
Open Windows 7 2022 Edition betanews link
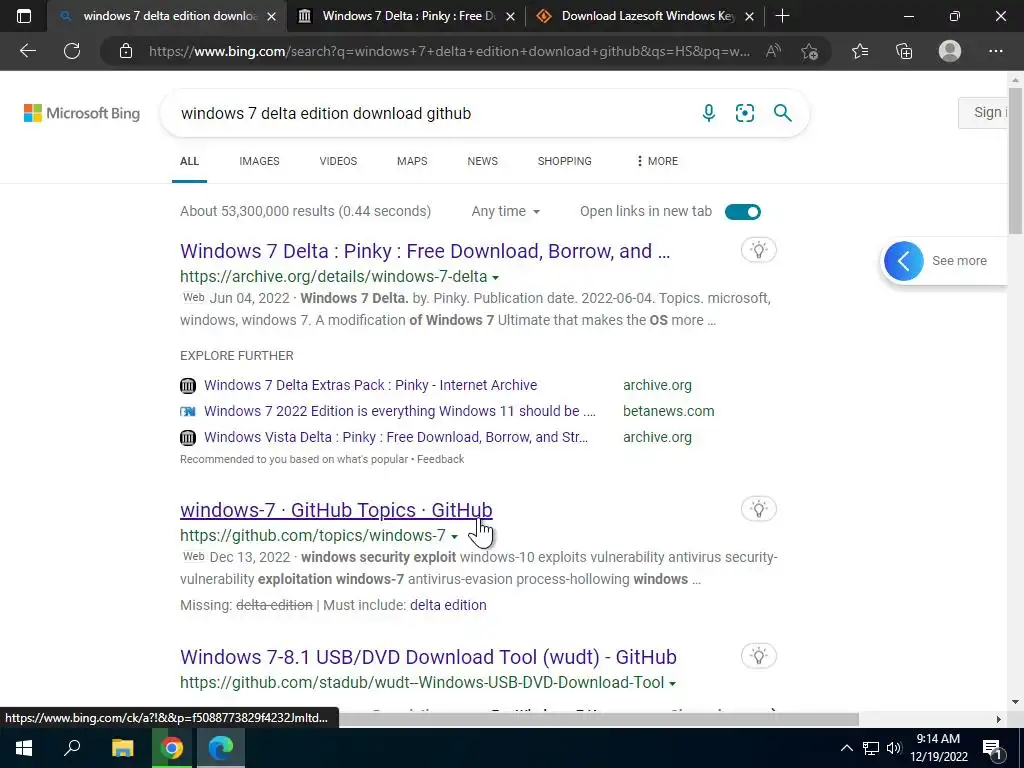[x=400, y=411]
